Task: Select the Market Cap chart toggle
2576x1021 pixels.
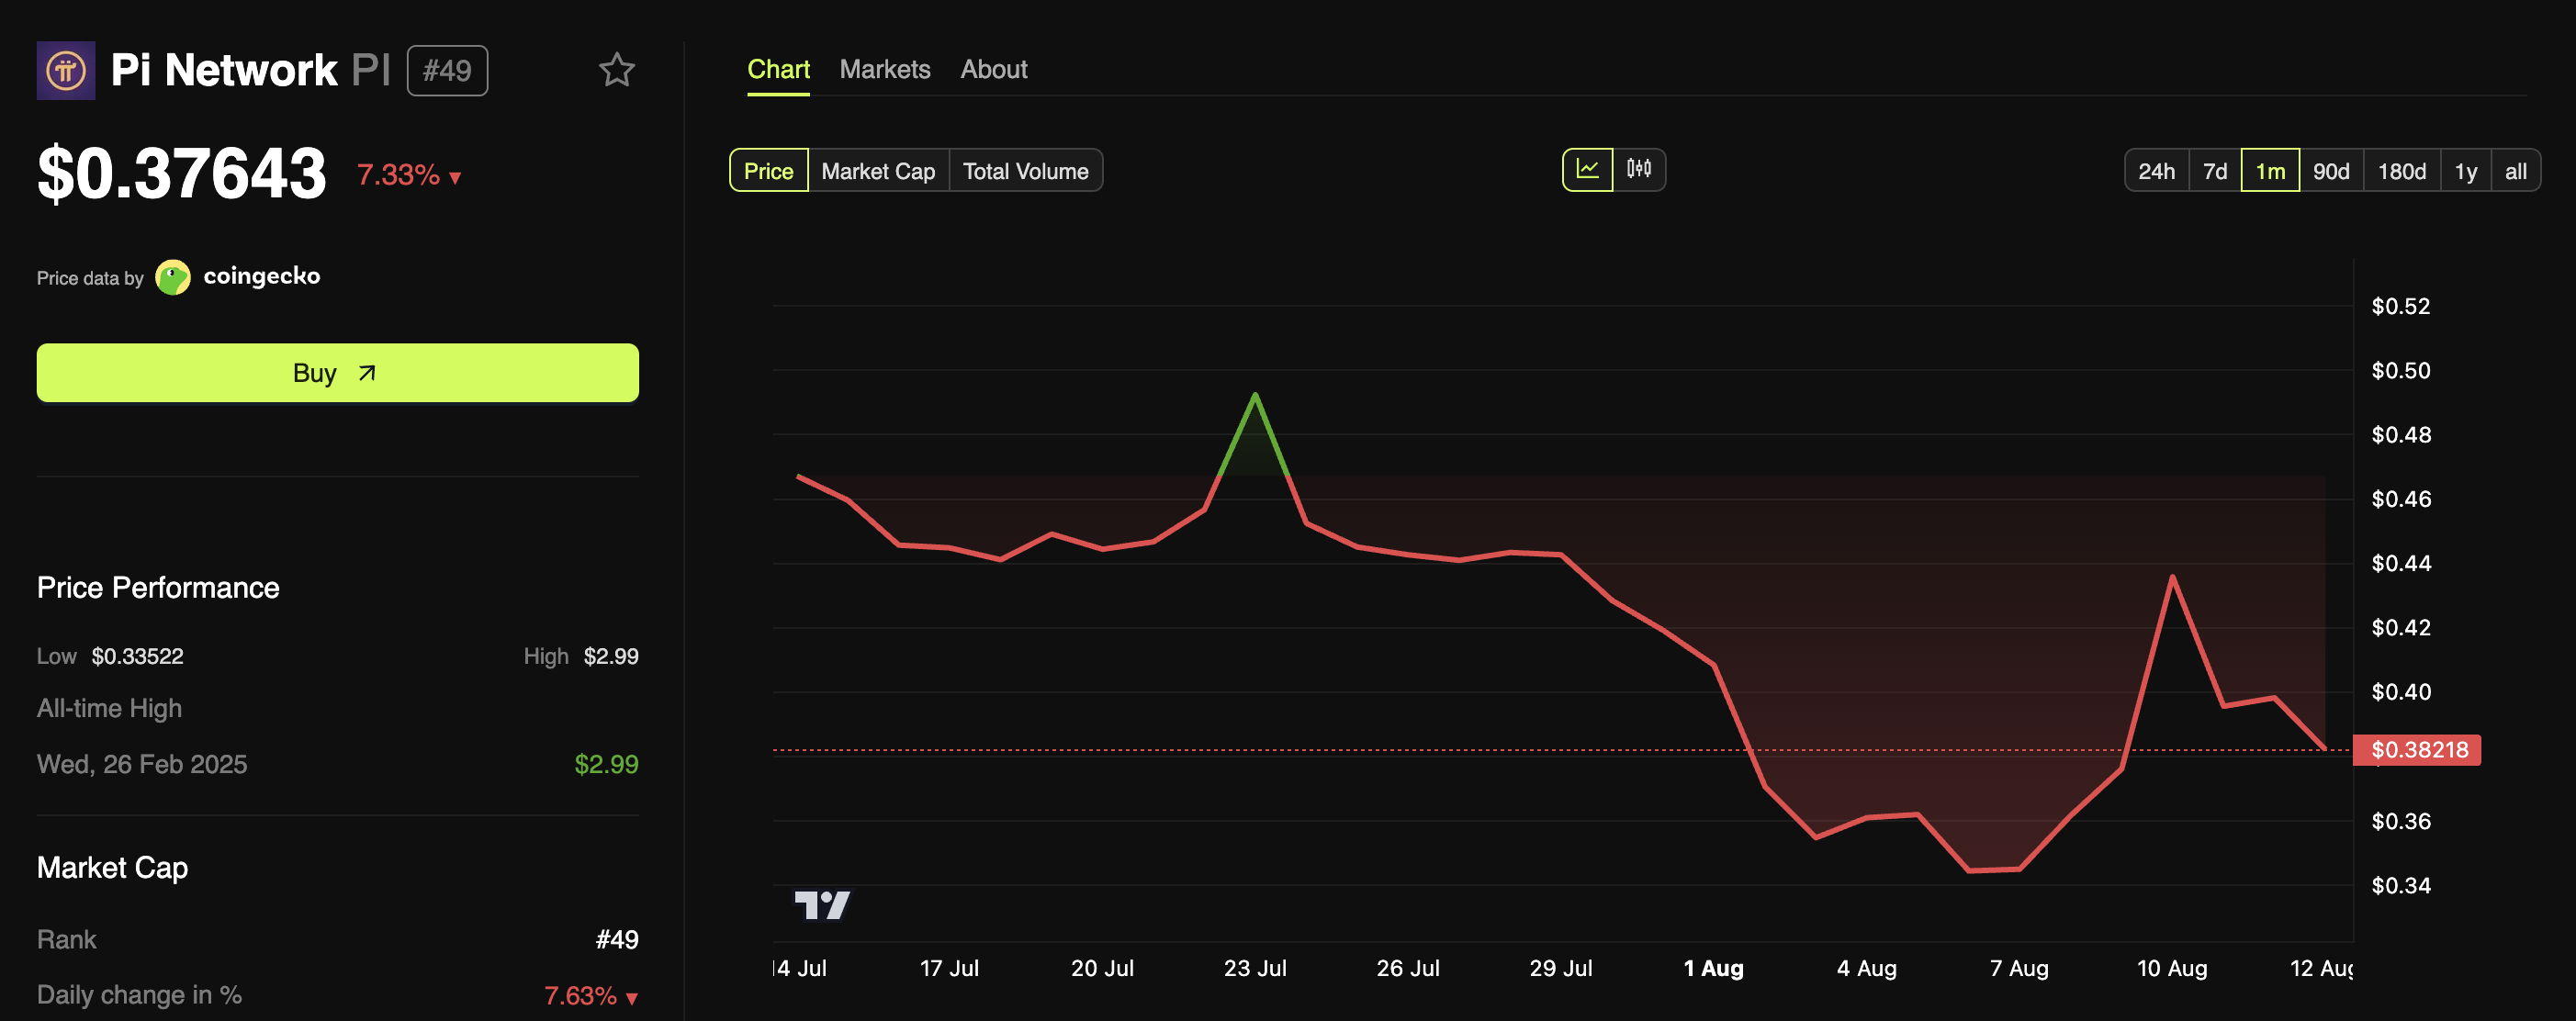Action: tap(877, 171)
